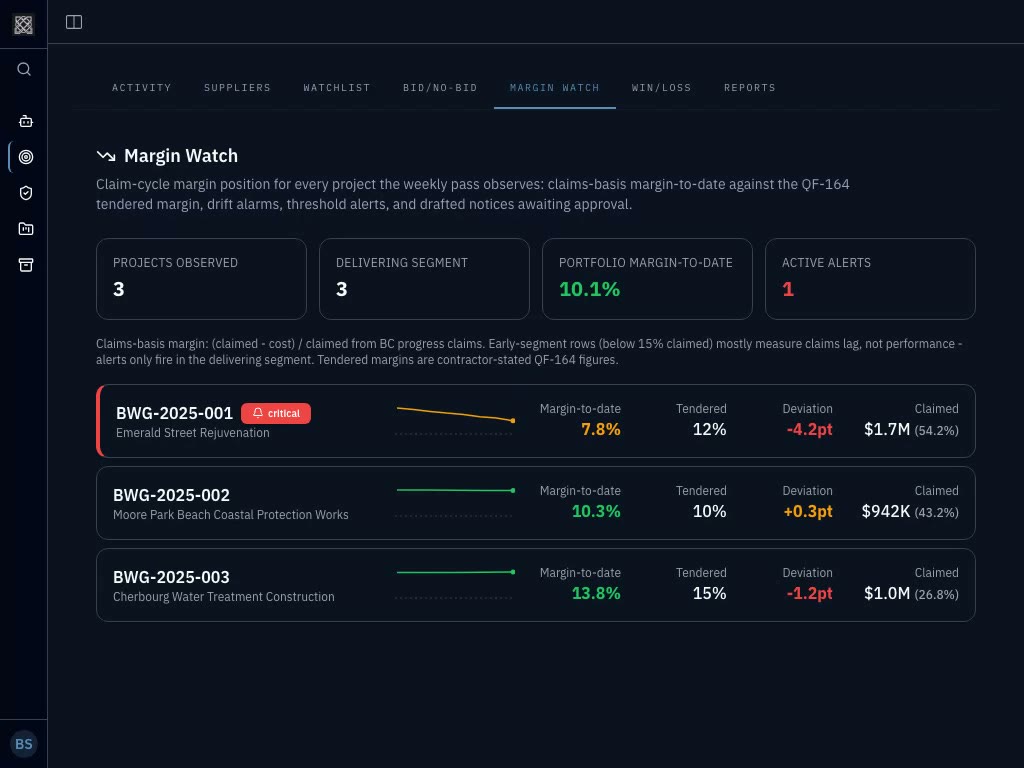
Task: Click the $1.7M (54.2%) claimed value
Action: (911, 430)
